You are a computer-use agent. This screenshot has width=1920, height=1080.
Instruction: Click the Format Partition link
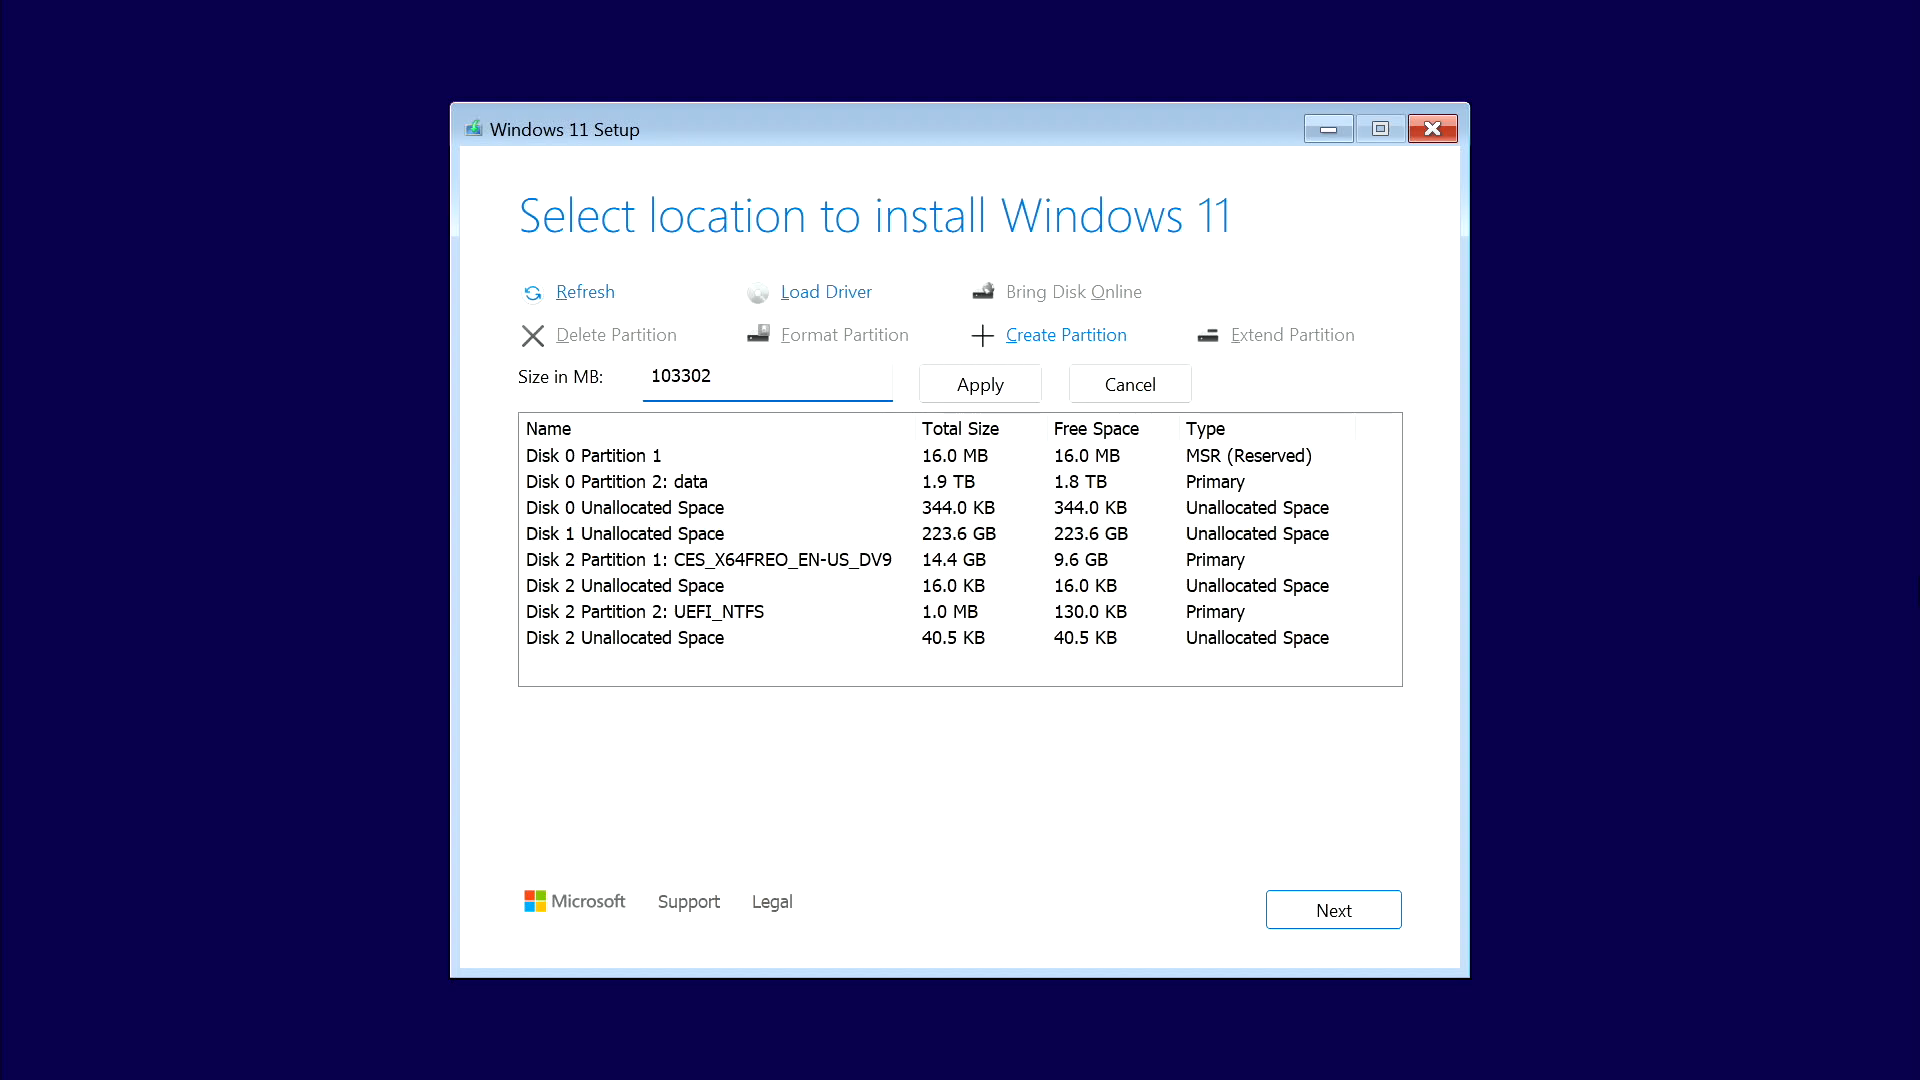(x=845, y=335)
